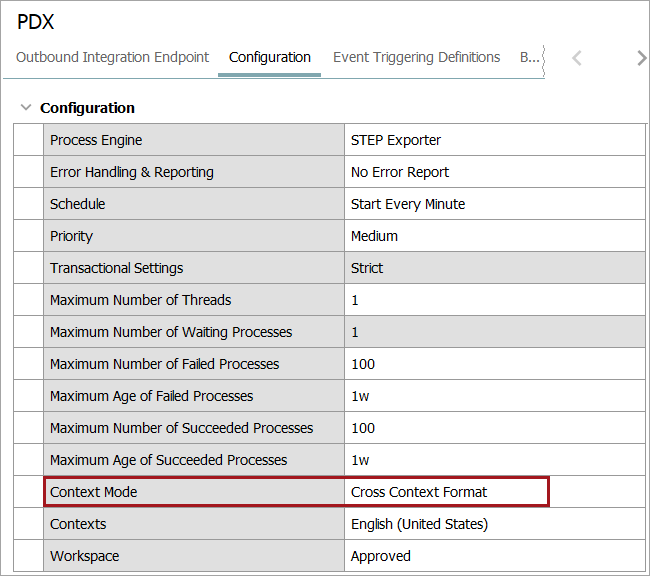Open the Cross Context Format value

419,492
